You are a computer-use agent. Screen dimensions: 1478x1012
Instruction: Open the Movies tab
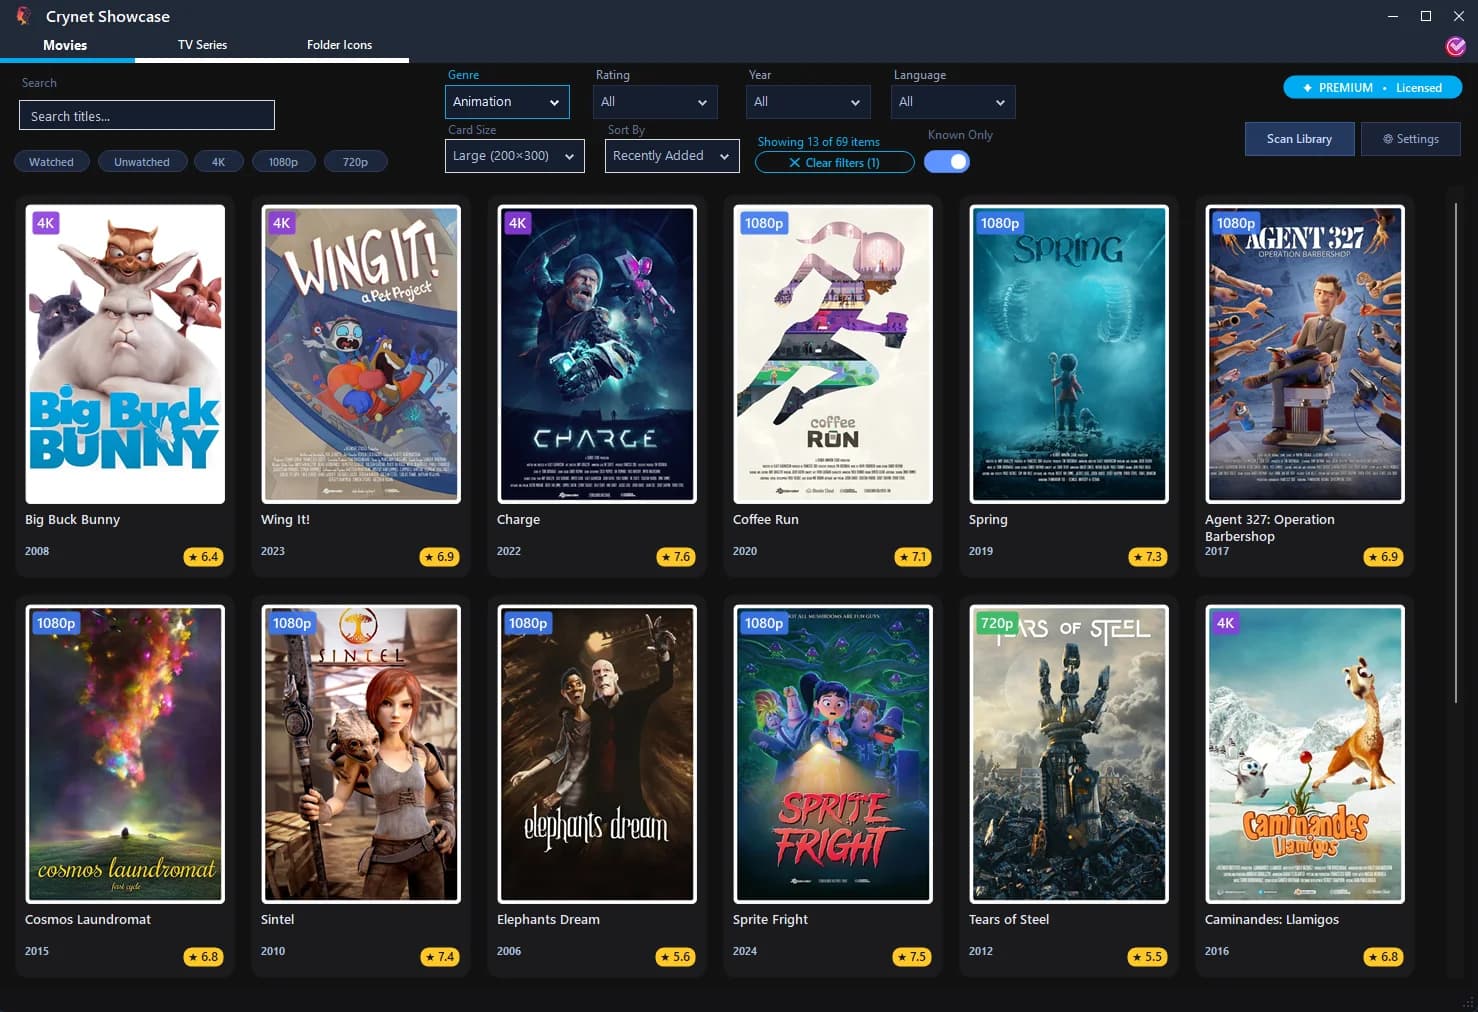65,45
